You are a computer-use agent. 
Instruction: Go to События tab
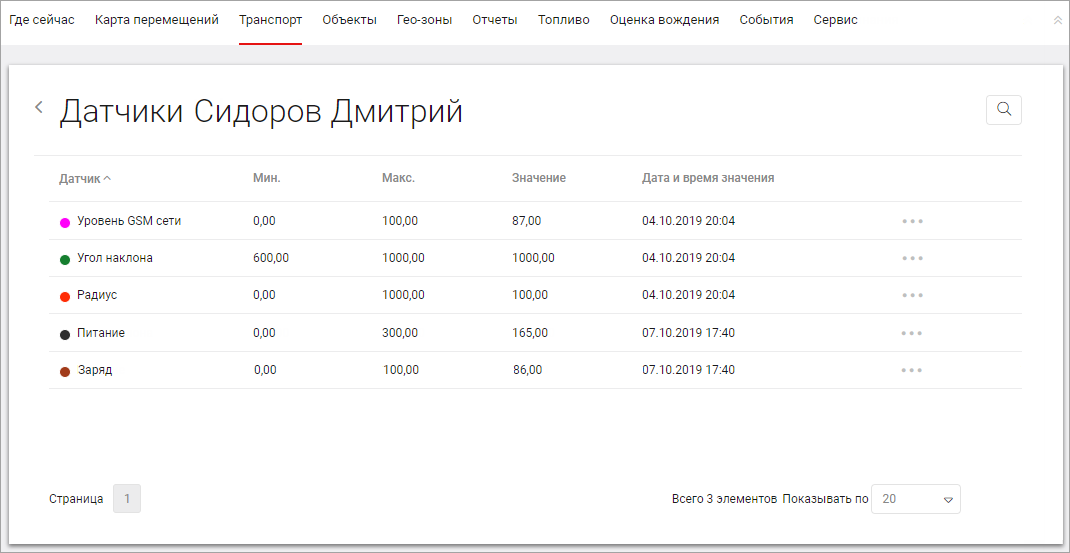(x=766, y=20)
